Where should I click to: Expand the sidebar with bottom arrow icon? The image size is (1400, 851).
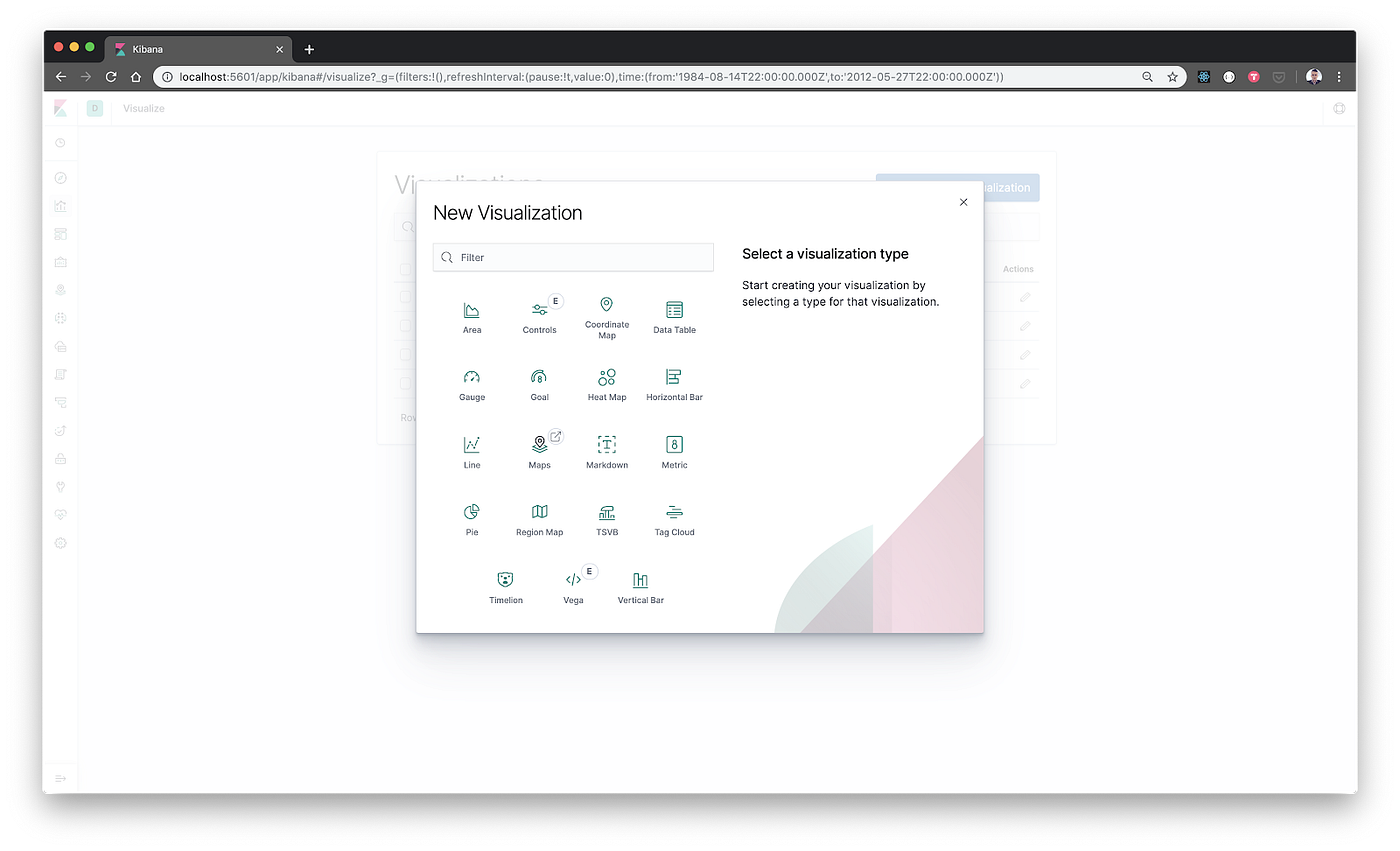[x=60, y=778]
